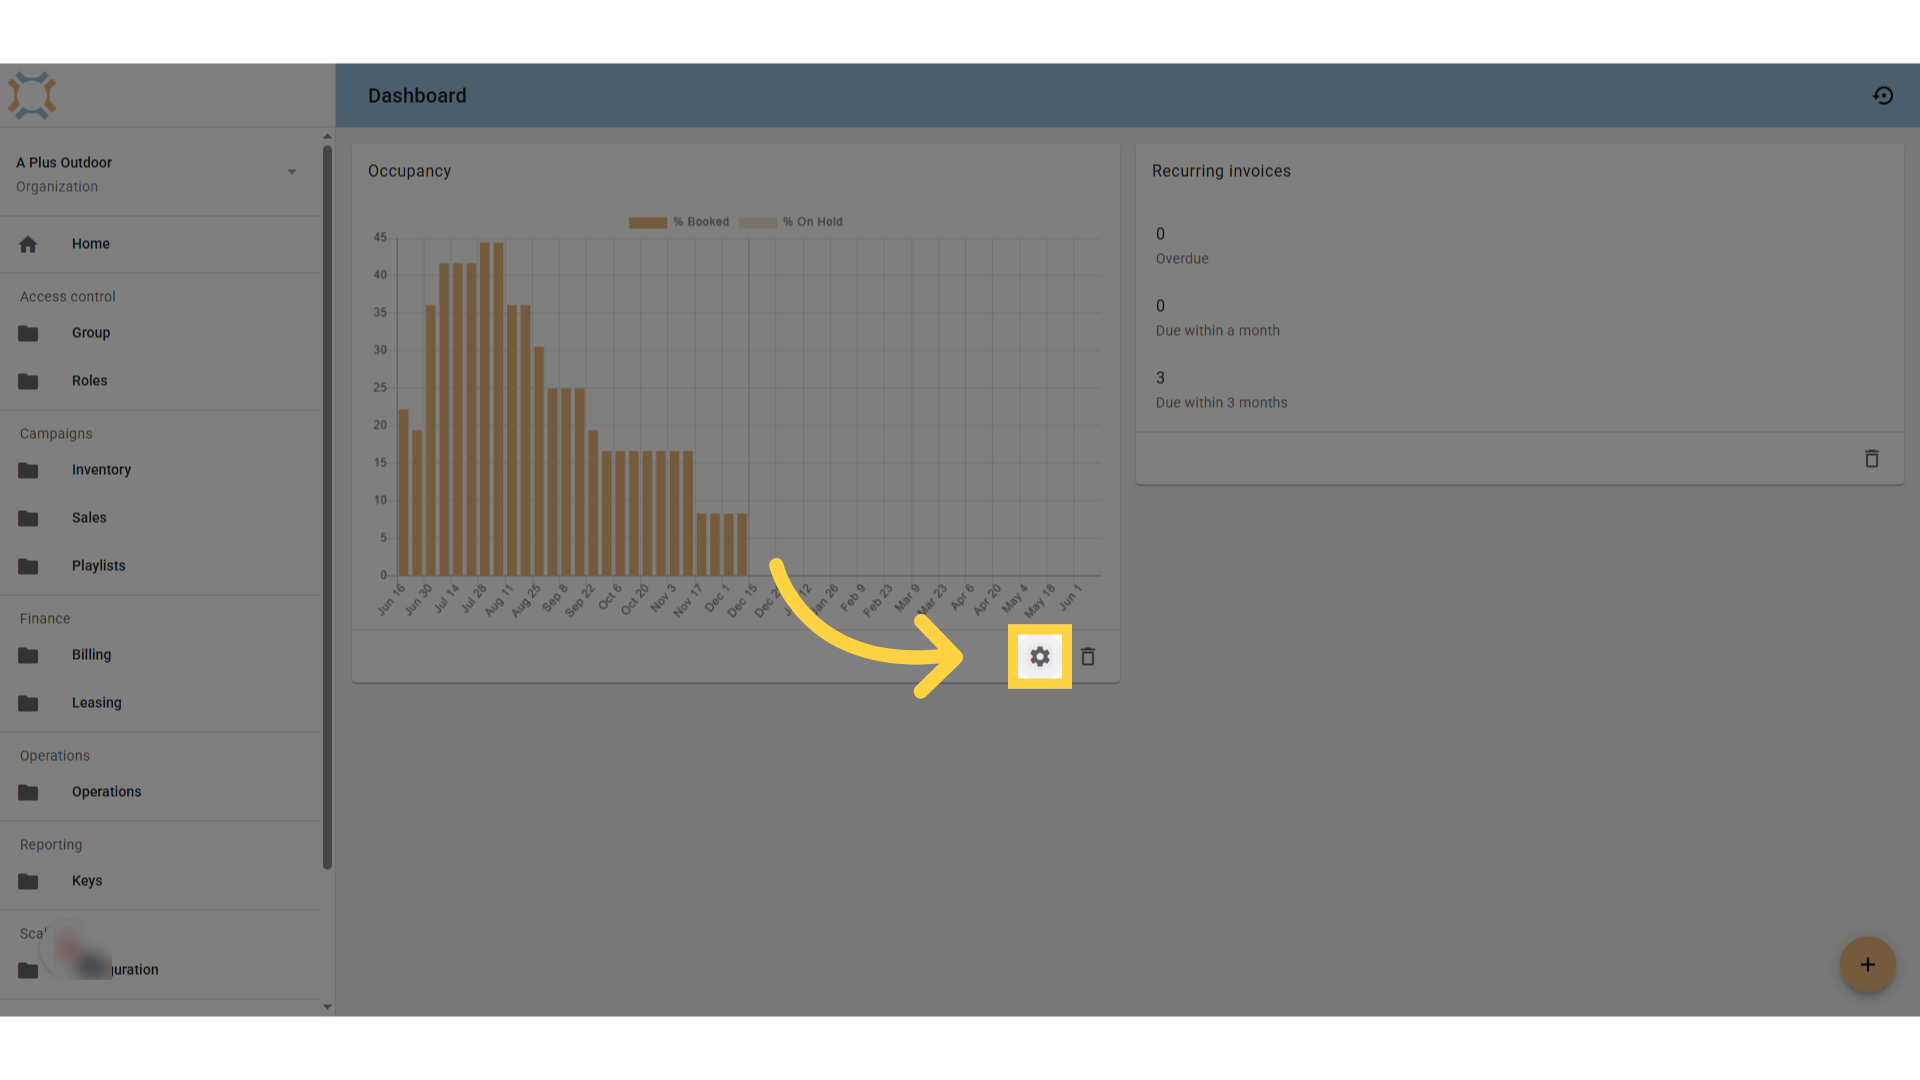Click the sidebar scrollbar thumb

pyautogui.click(x=327, y=507)
